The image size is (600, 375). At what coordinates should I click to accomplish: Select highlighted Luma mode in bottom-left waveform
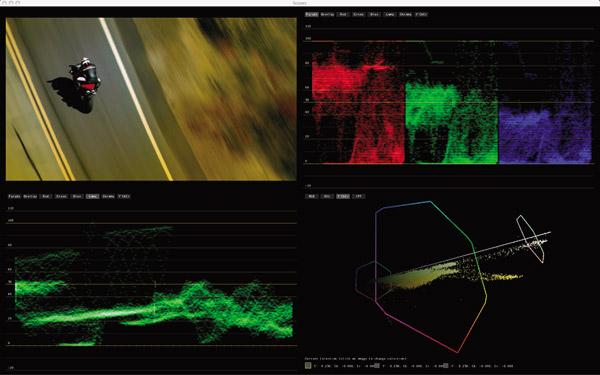coord(92,196)
